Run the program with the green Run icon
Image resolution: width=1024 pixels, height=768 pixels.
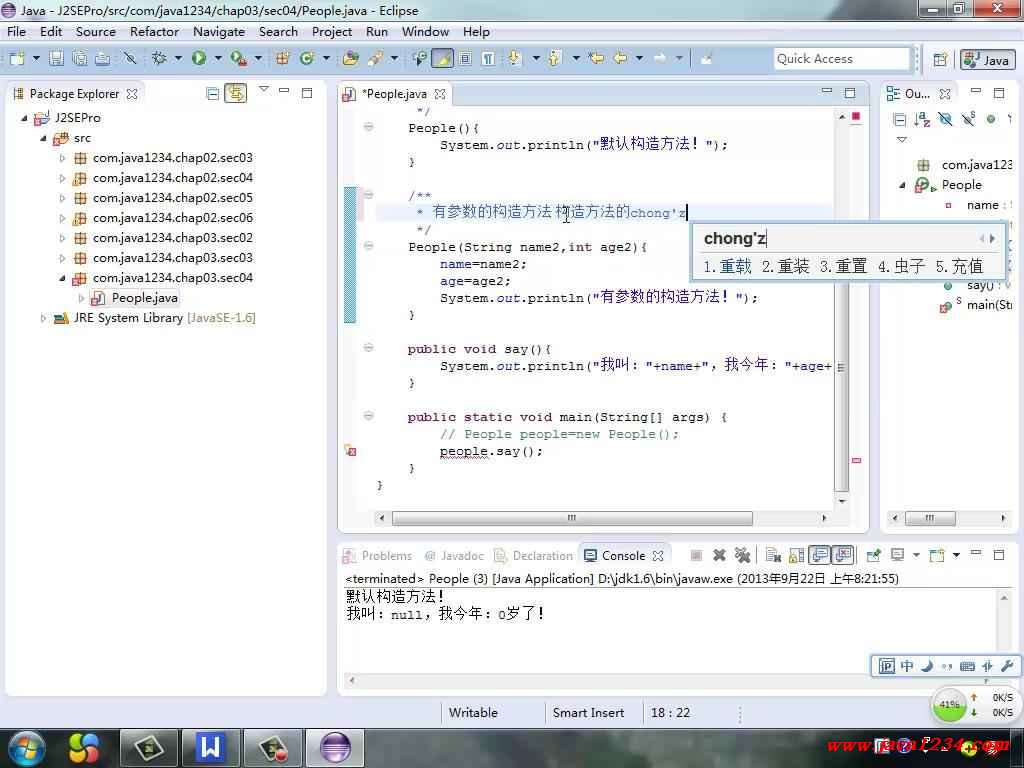point(199,59)
